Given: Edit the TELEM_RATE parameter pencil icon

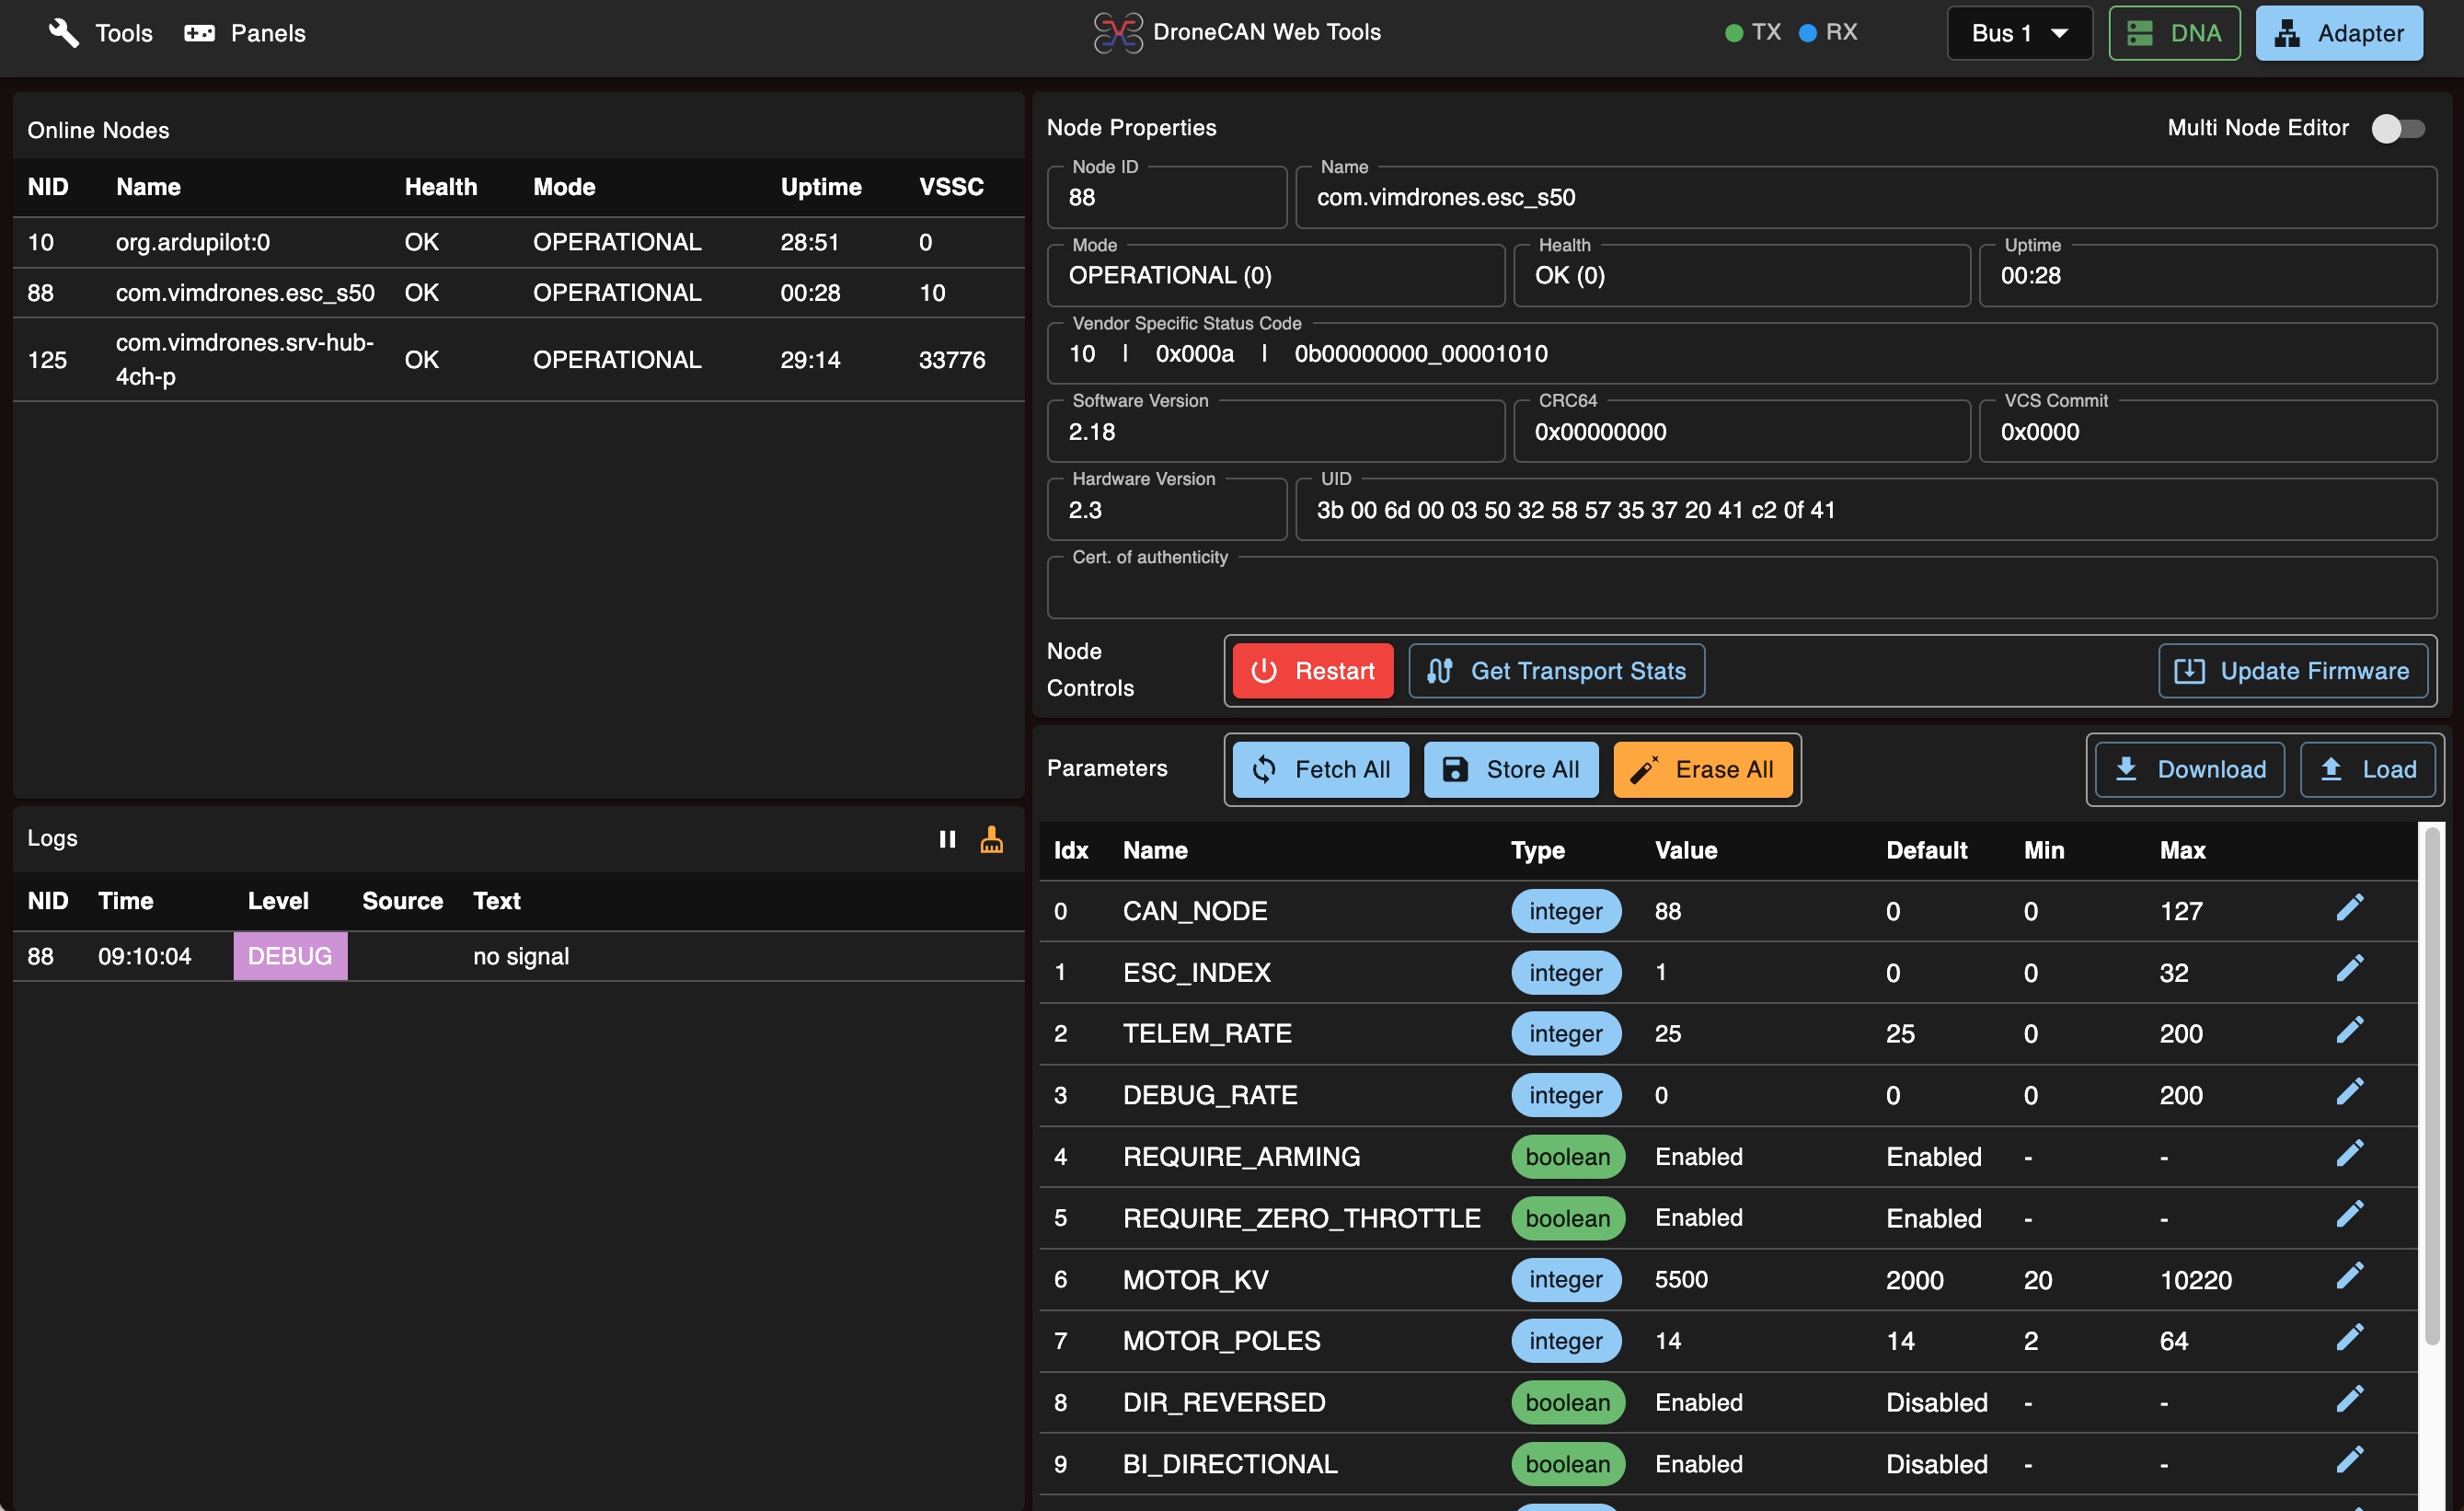Looking at the screenshot, I should click(2349, 1031).
